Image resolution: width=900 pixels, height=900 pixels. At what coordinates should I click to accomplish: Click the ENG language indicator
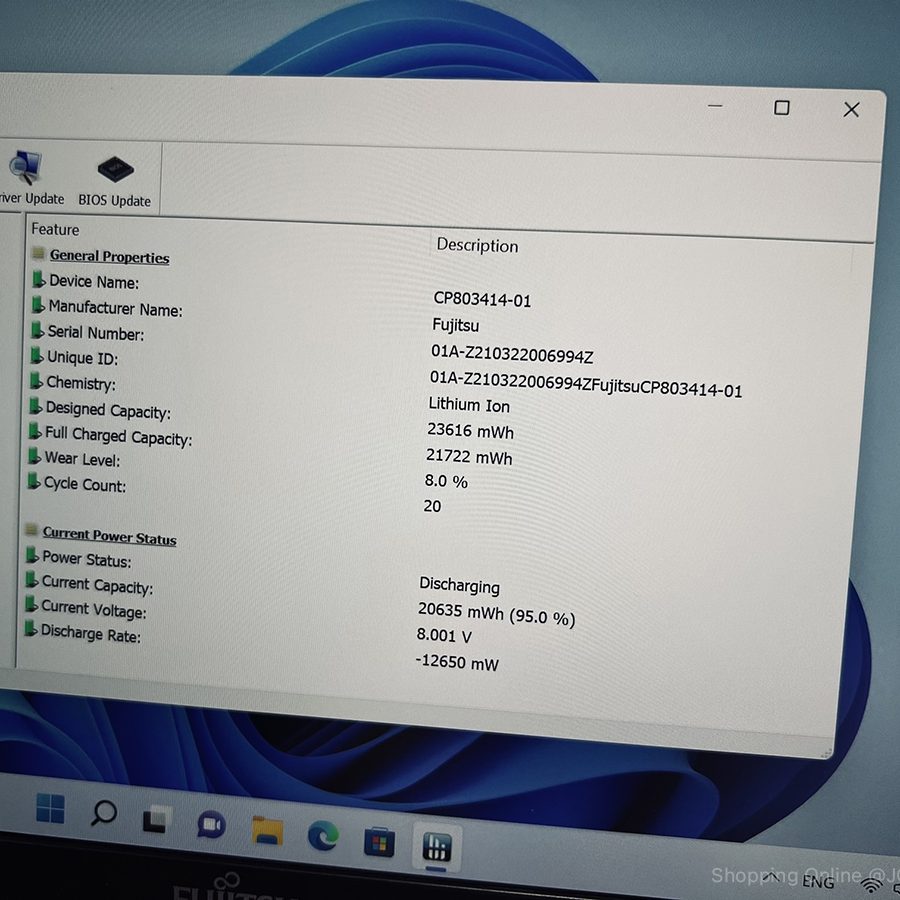(x=818, y=881)
